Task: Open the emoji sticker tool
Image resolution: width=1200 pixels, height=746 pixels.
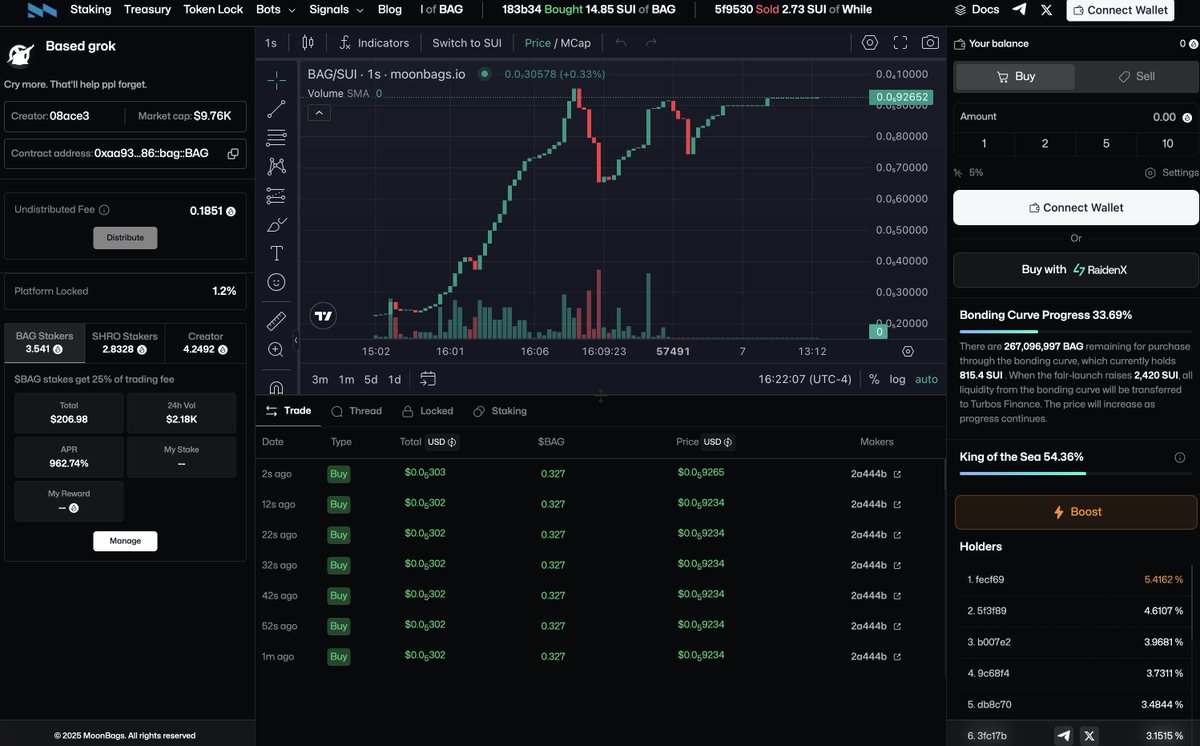Action: (x=277, y=282)
